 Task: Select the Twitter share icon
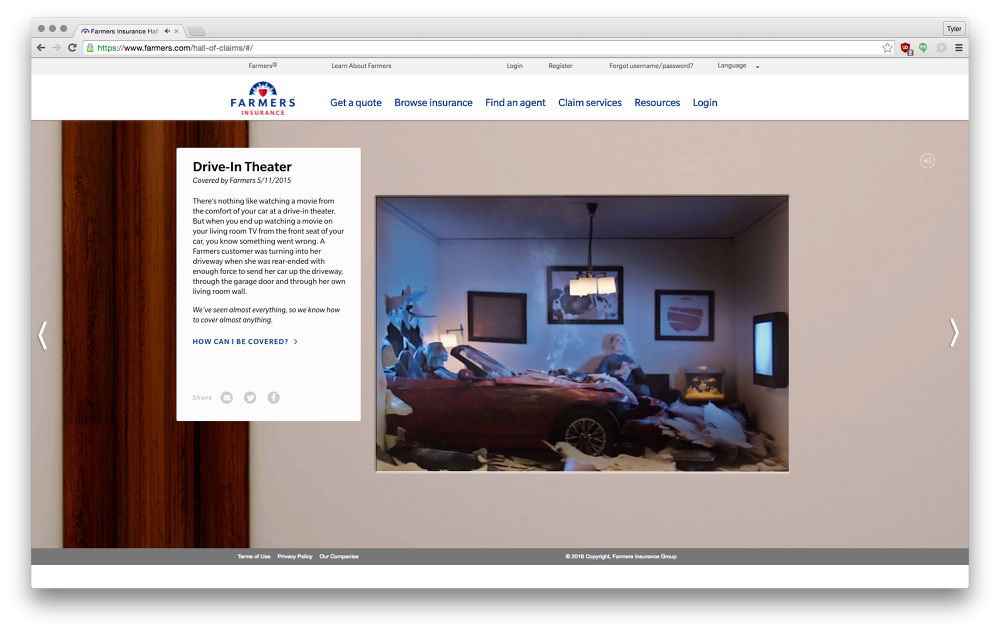tap(249, 397)
